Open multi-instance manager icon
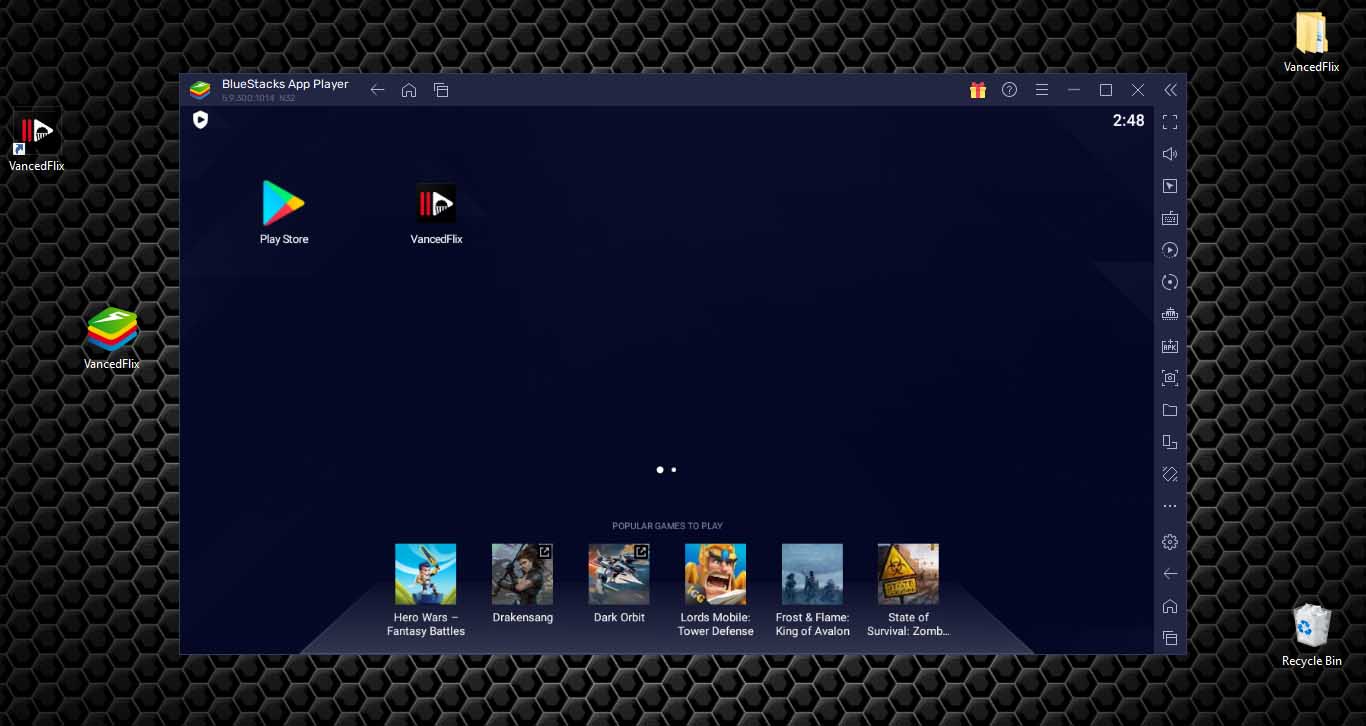 click(1170, 442)
